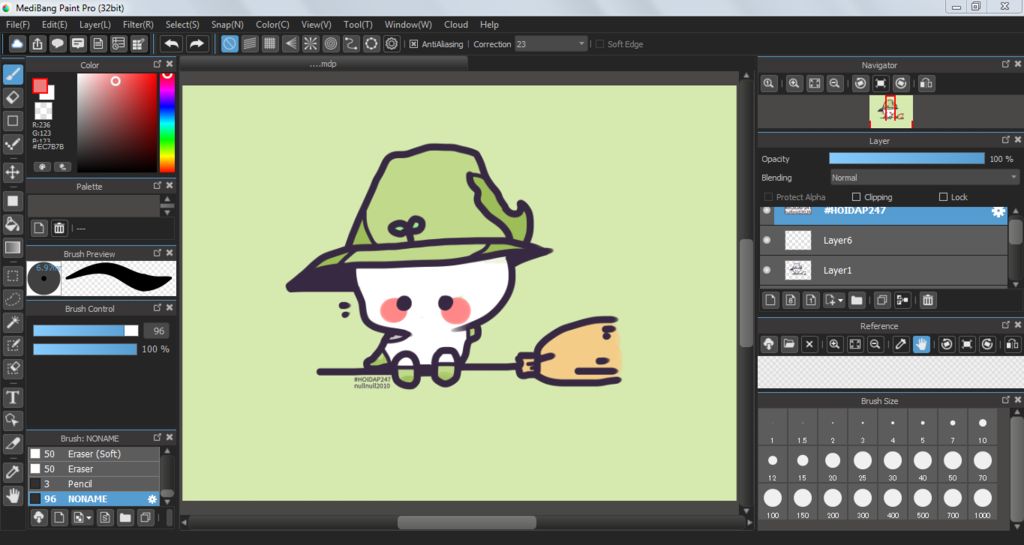Viewport: 1024px width, 545px height.
Task: Select the Text tool
Action: 12,397
